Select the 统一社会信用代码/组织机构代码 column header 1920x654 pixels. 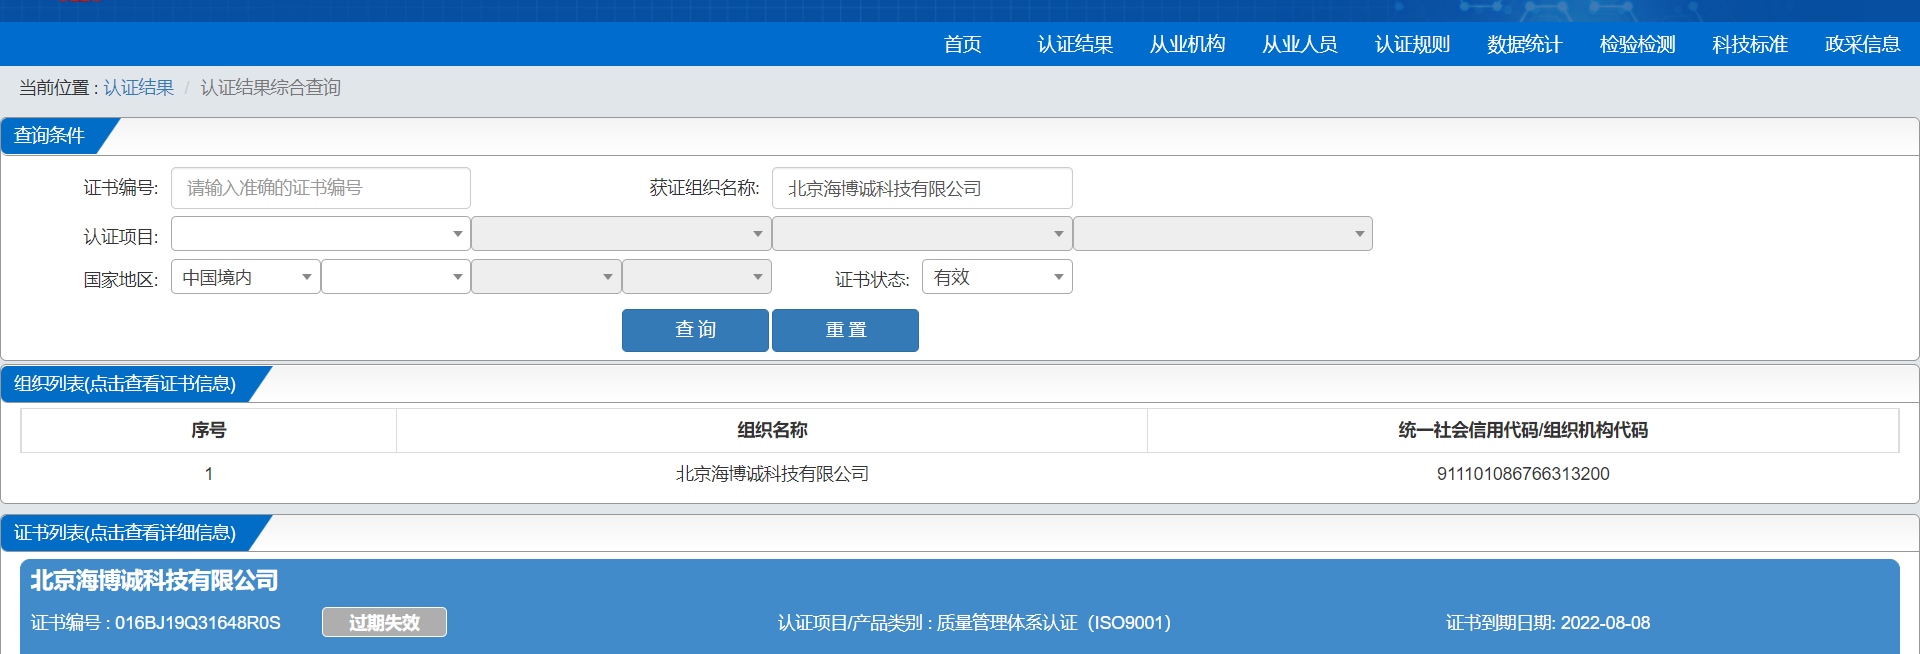click(1523, 430)
